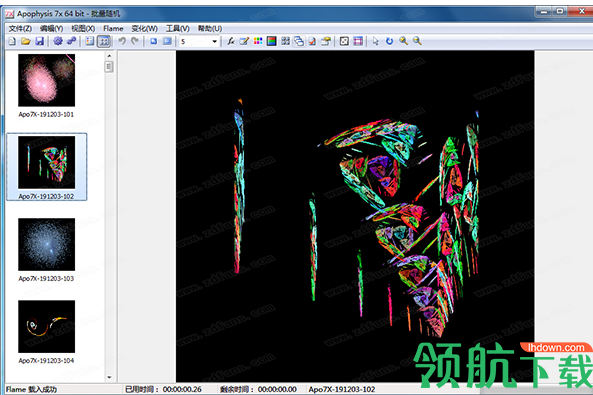Switch list to classic list view icon
593x395 pixels.
(90, 41)
